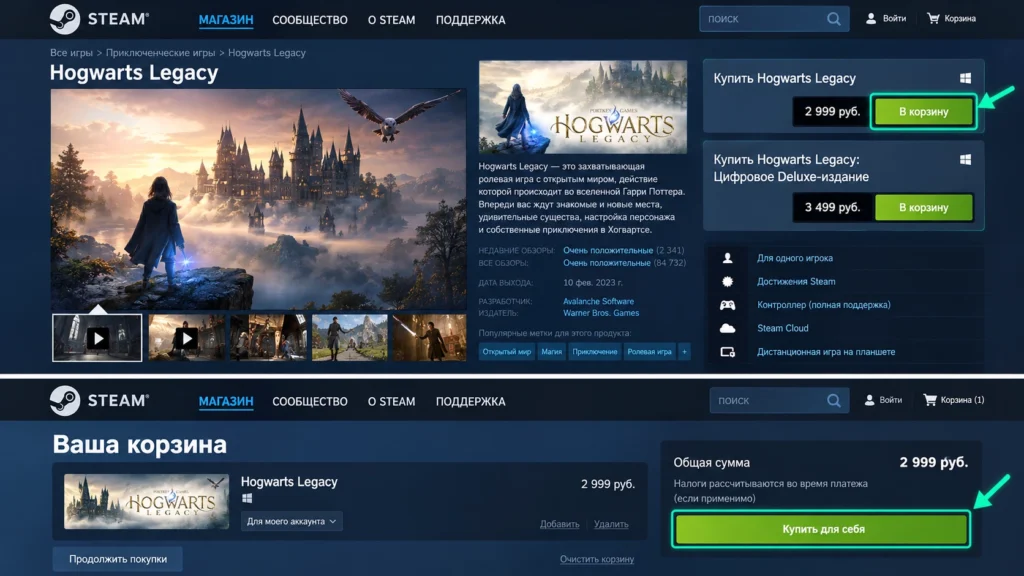Open О STEAM on the store page
Screen dimensions: 1024x576
pyautogui.click(x=391, y=20)
